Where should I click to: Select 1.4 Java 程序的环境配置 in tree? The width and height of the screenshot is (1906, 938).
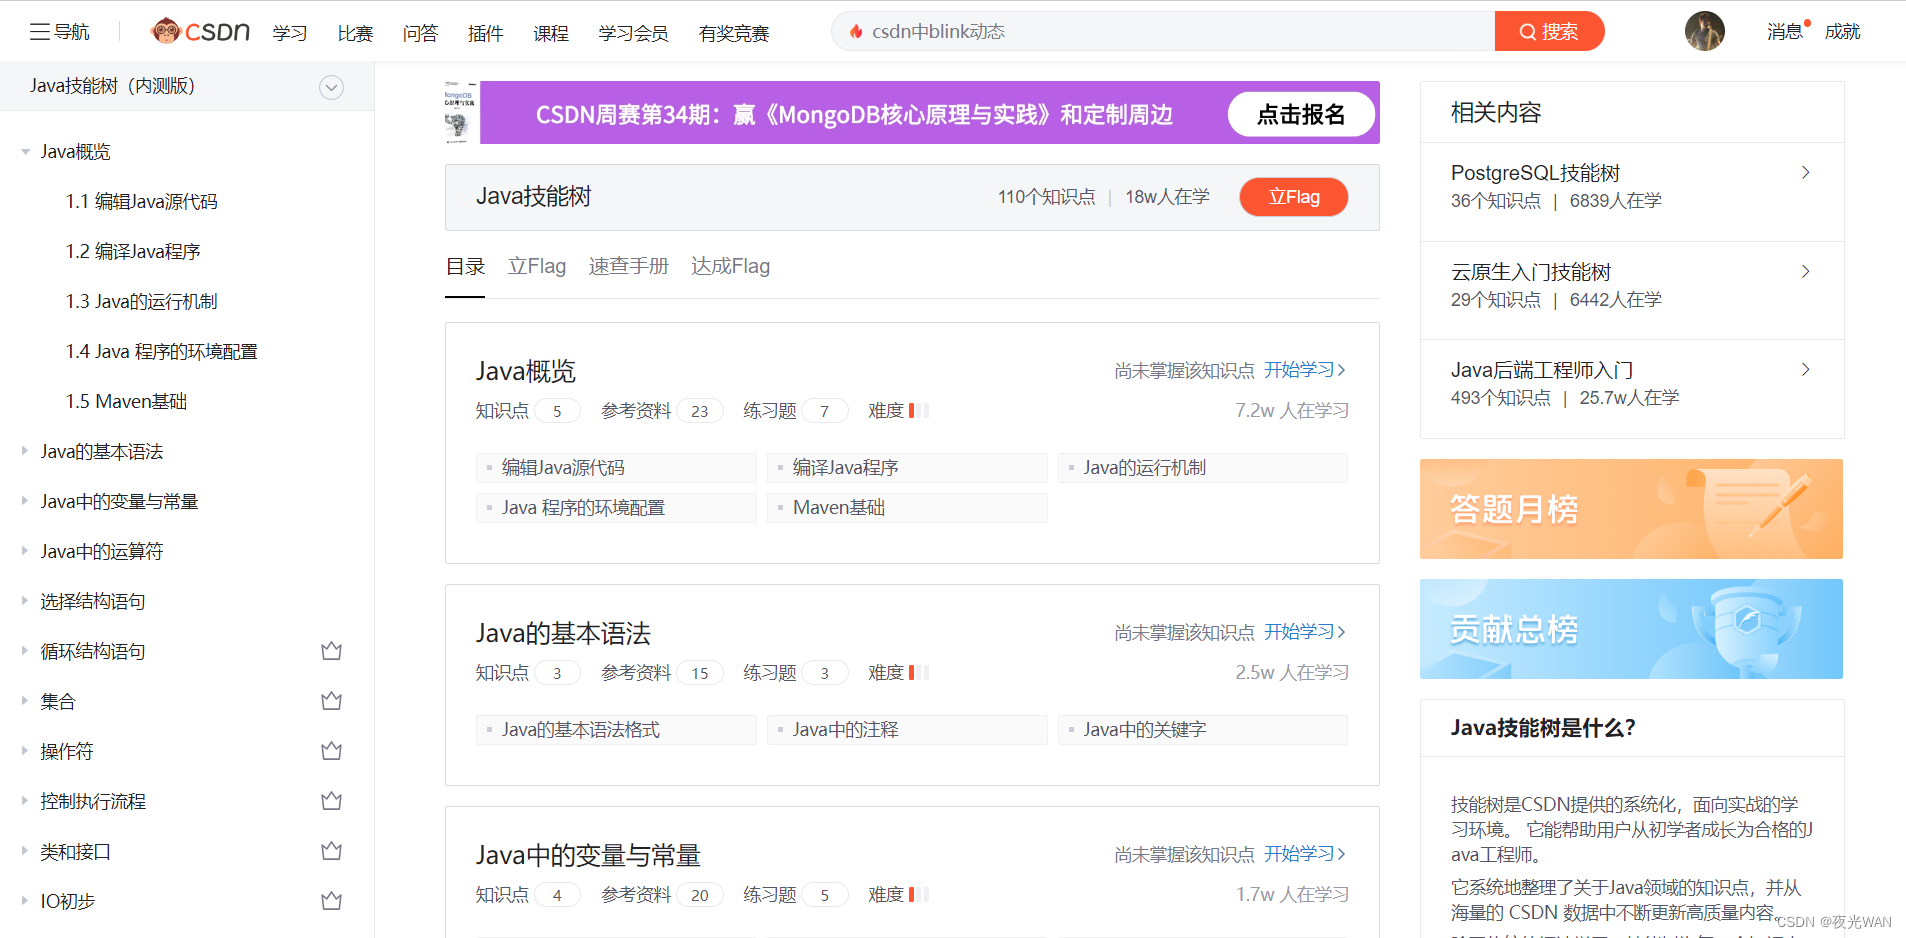pos(161,351)
